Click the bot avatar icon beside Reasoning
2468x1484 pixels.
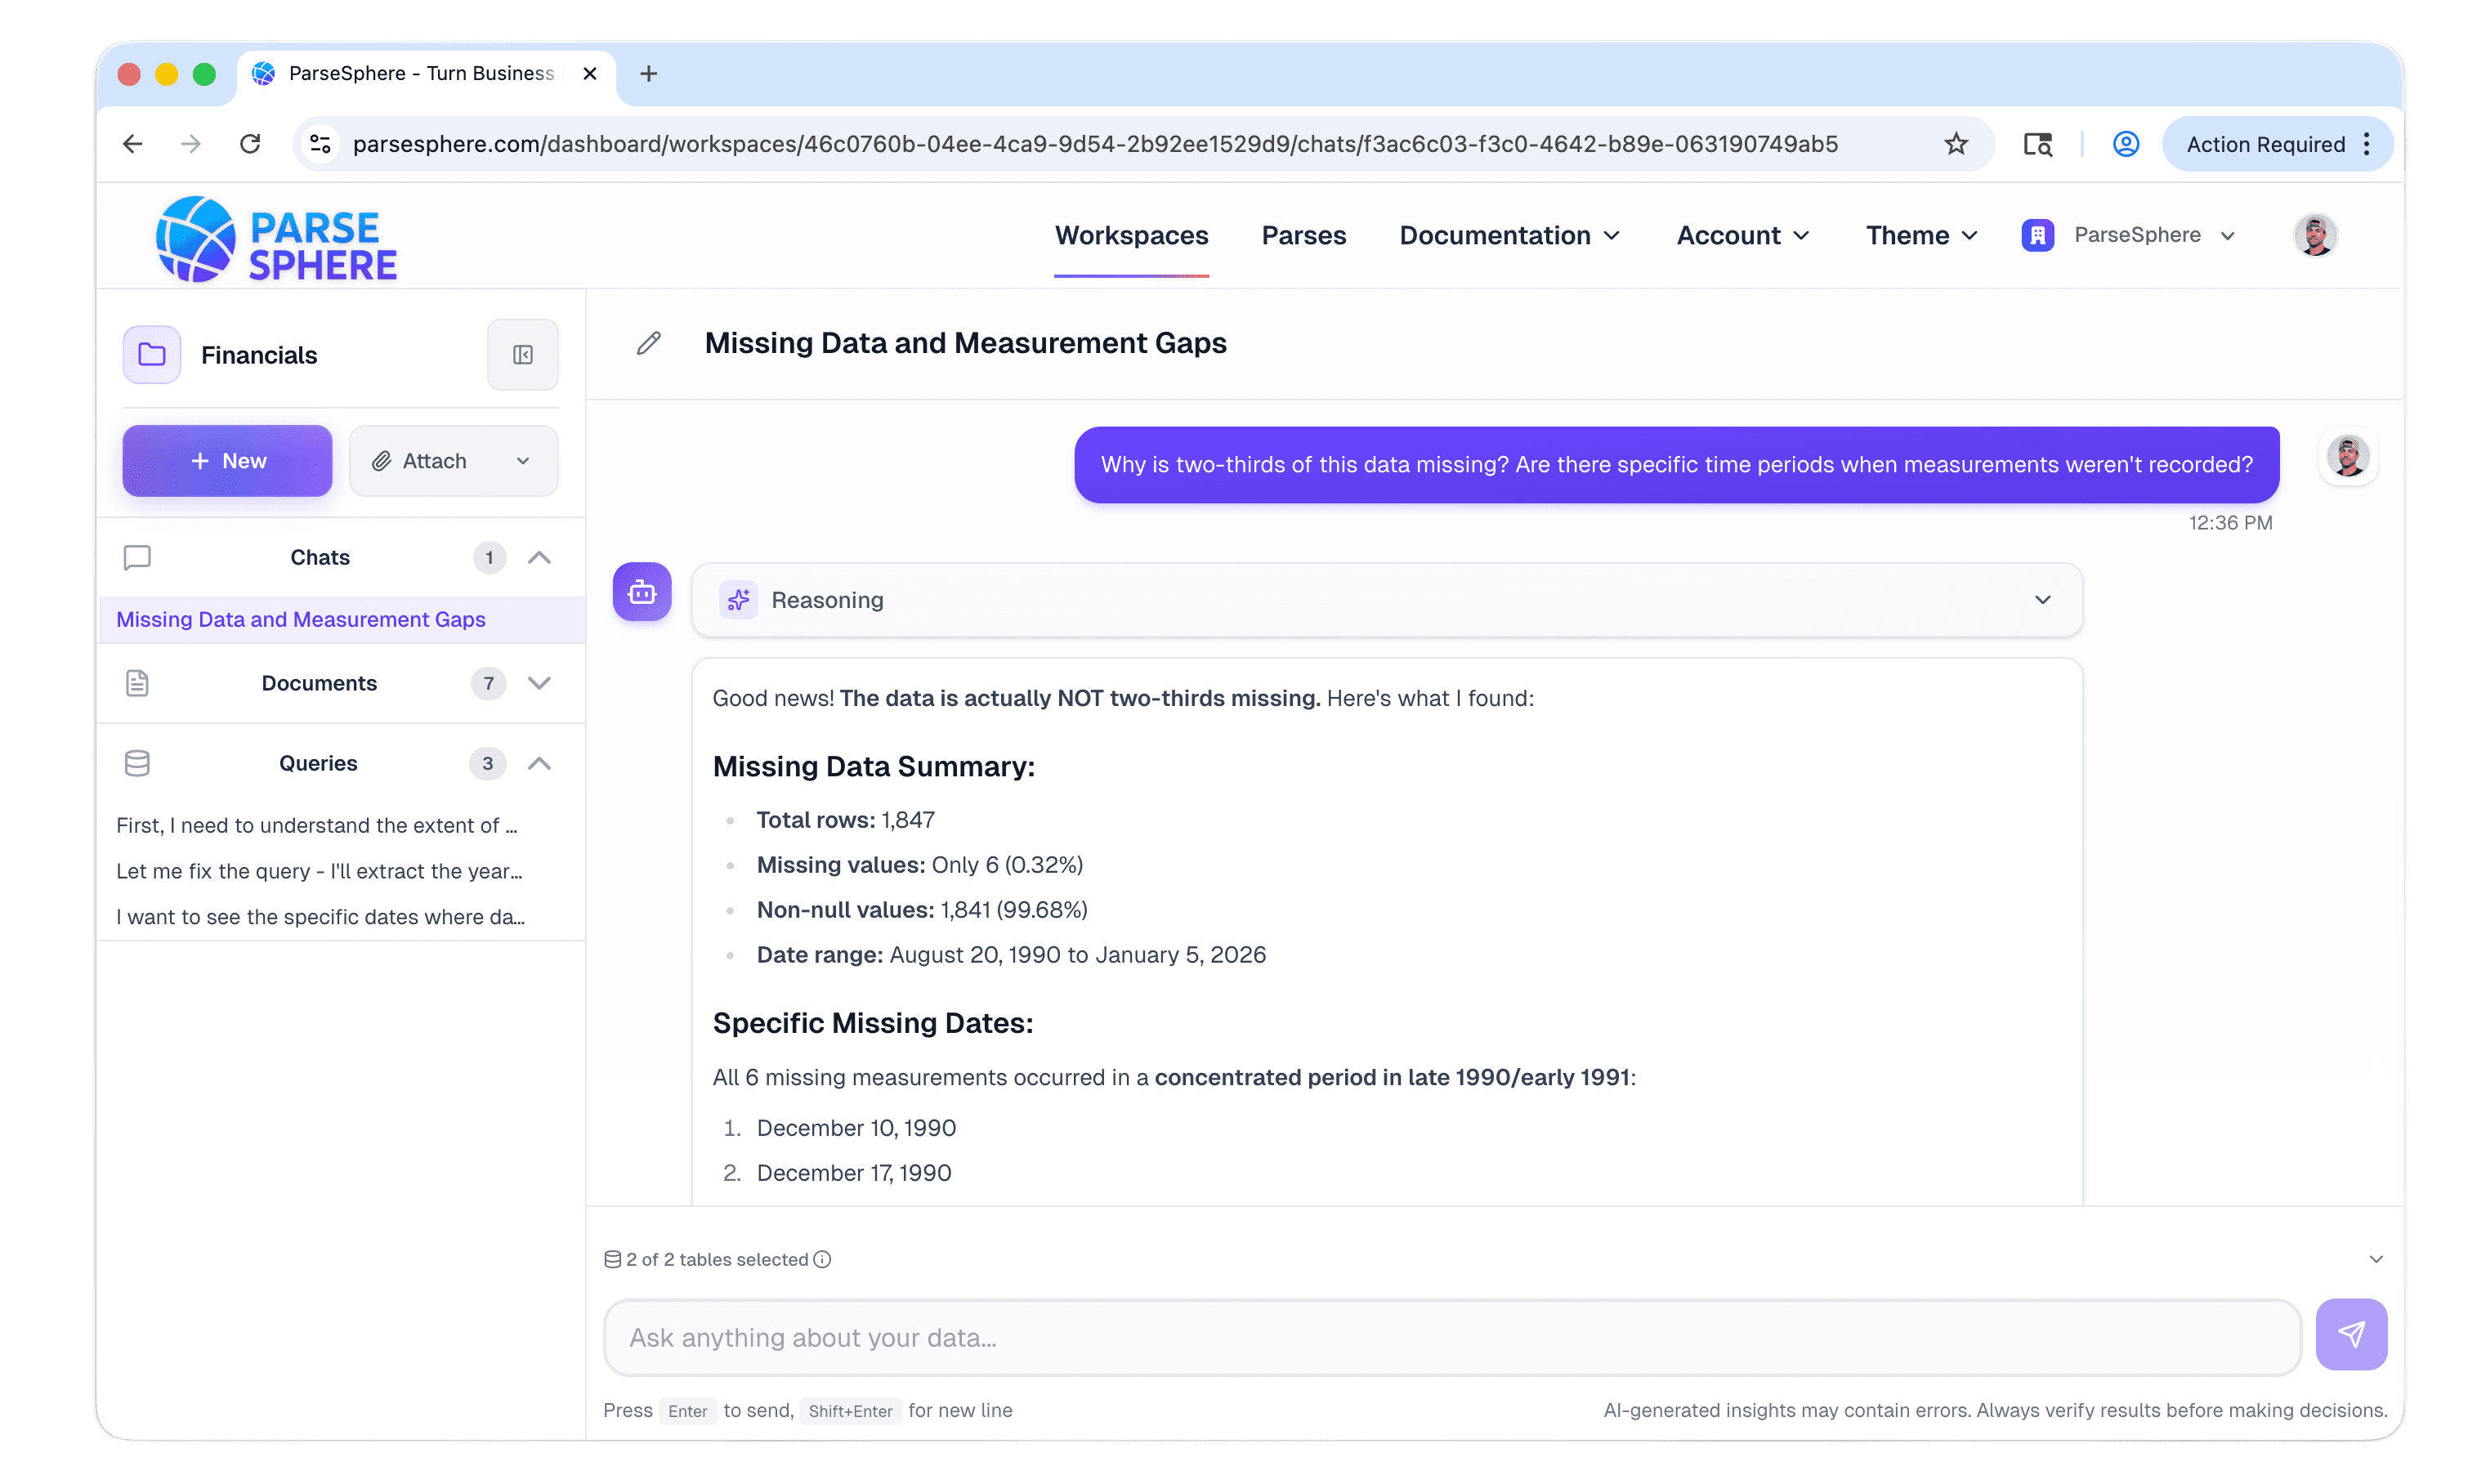(641, 592)
